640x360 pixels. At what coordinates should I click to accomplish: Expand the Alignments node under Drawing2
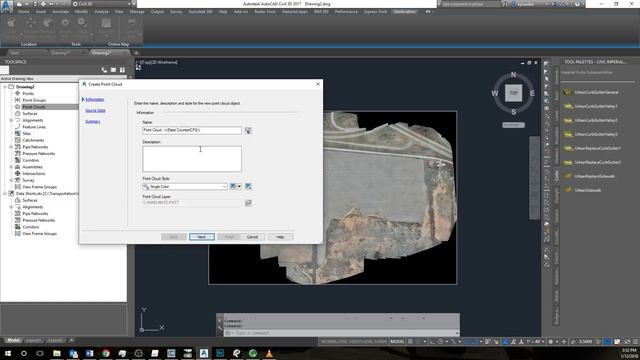(11, 120)
